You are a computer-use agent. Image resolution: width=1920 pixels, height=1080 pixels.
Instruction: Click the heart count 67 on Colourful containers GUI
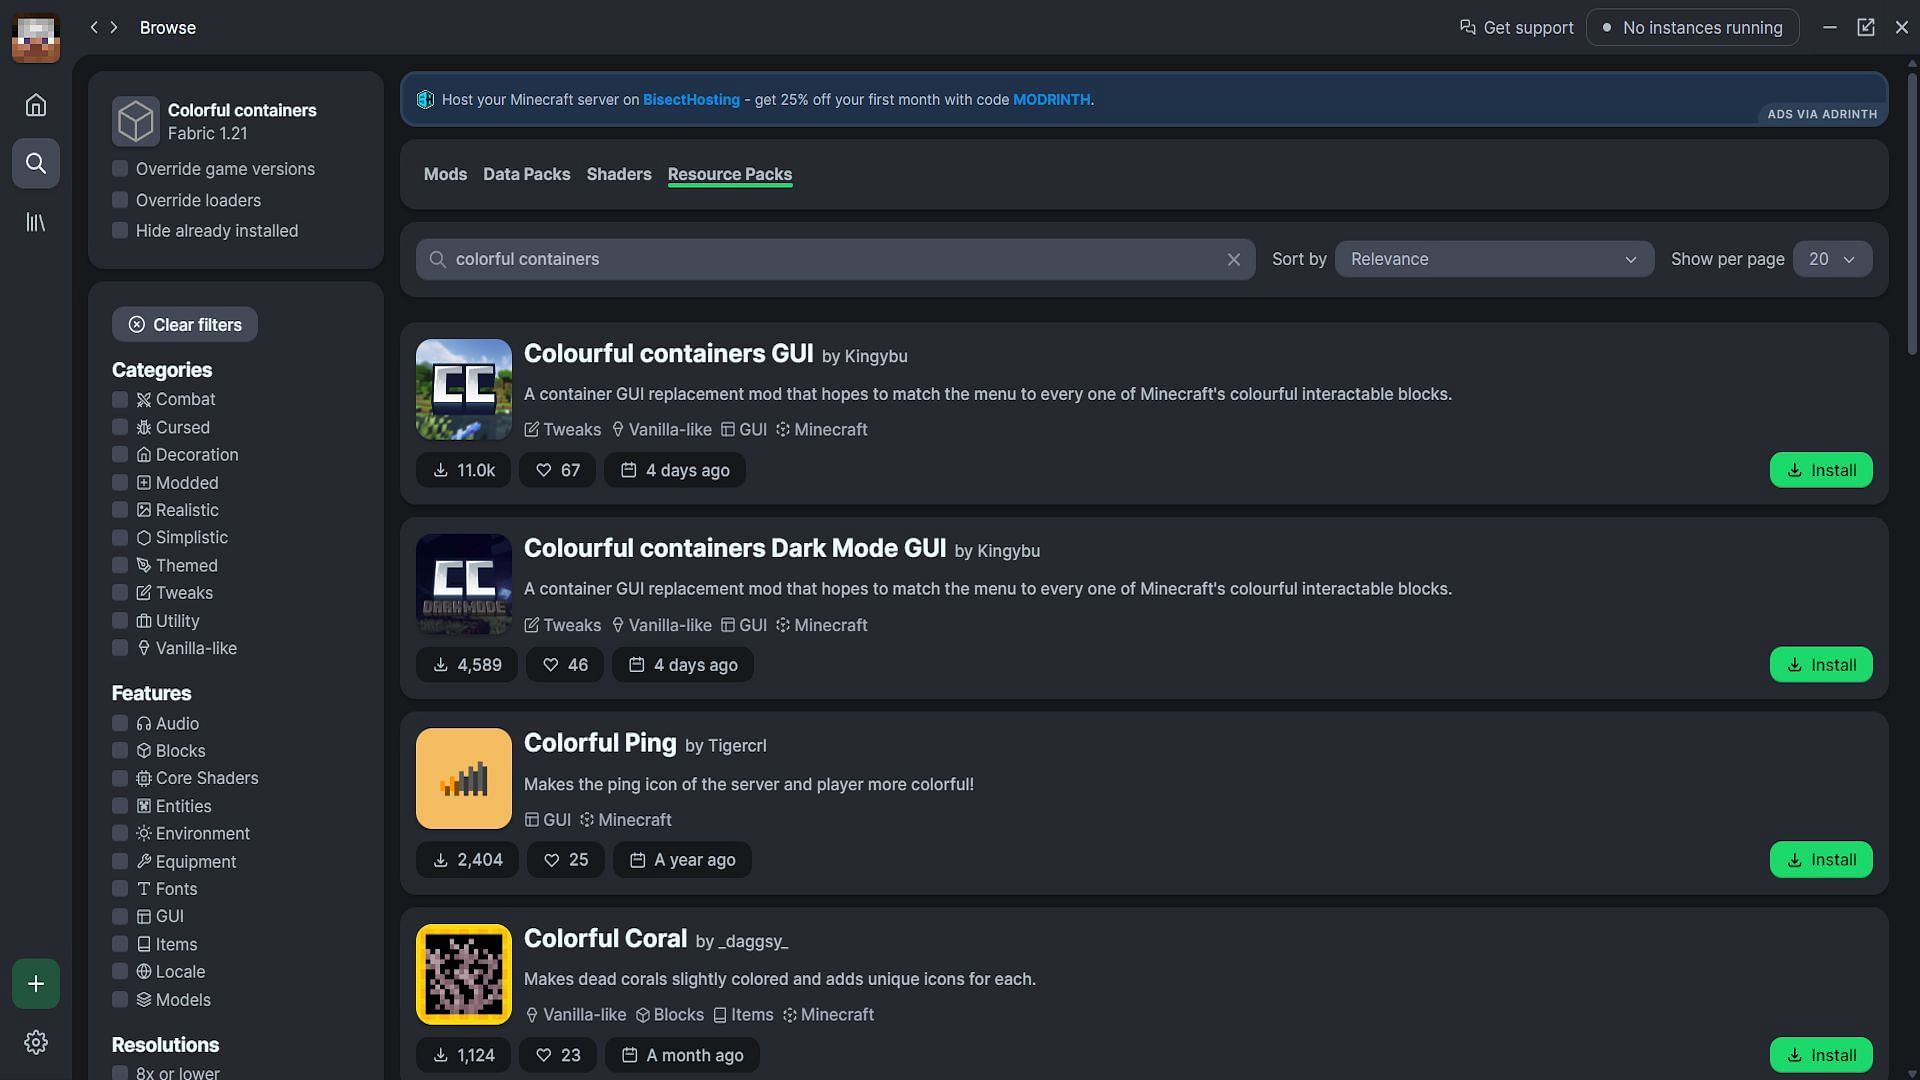(557, 470)
